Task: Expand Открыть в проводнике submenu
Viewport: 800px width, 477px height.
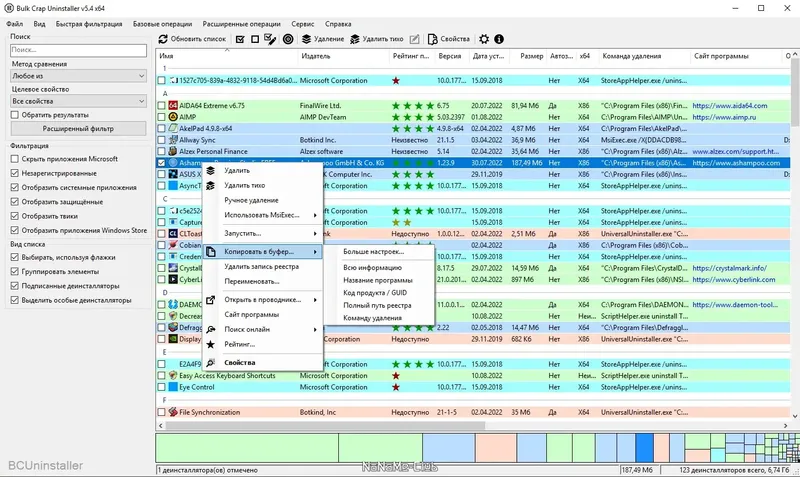Action: coord(263,299)
